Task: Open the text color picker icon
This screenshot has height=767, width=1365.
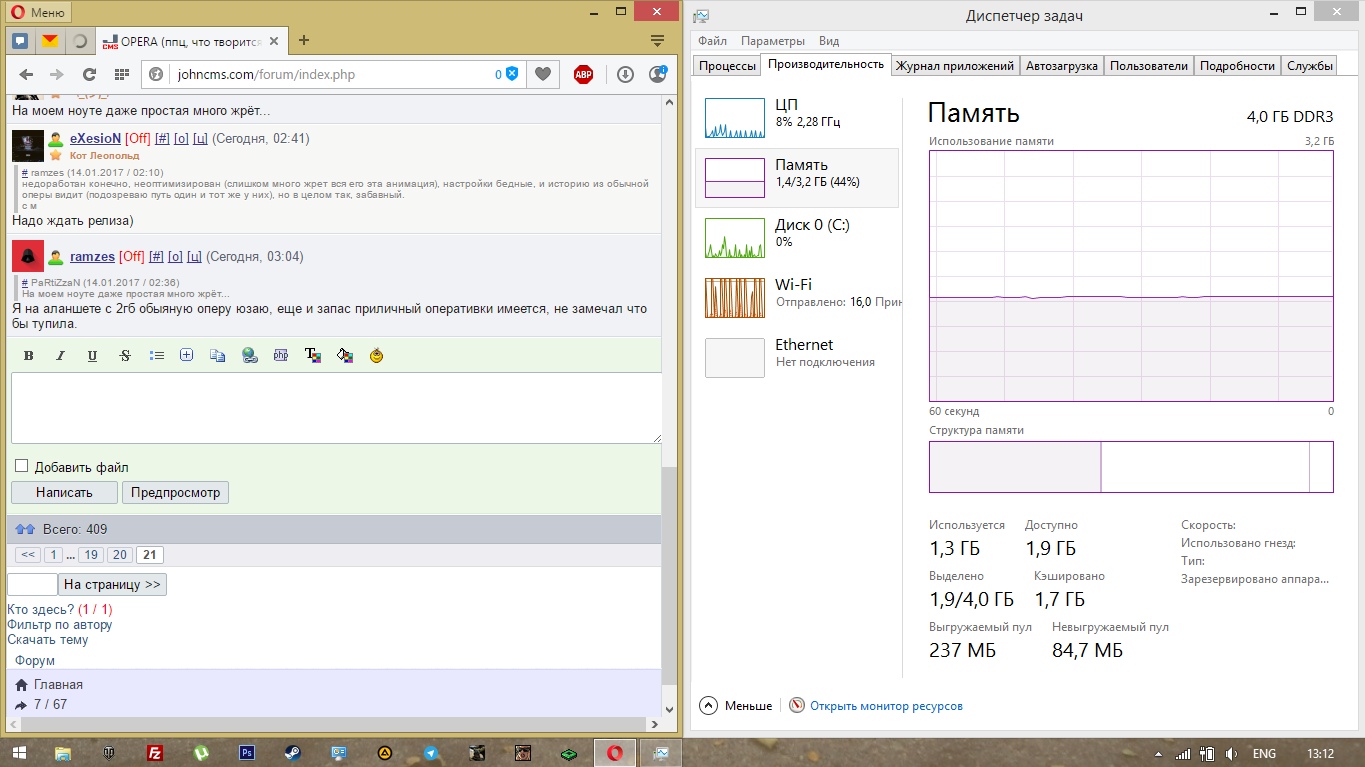Action: coord(313,355)
